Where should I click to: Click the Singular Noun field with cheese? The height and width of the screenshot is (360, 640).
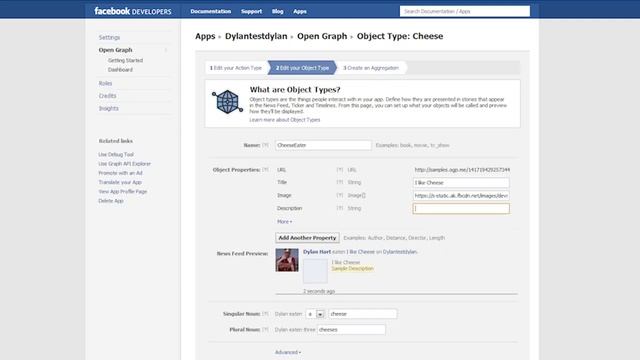(x=363, y=314)
